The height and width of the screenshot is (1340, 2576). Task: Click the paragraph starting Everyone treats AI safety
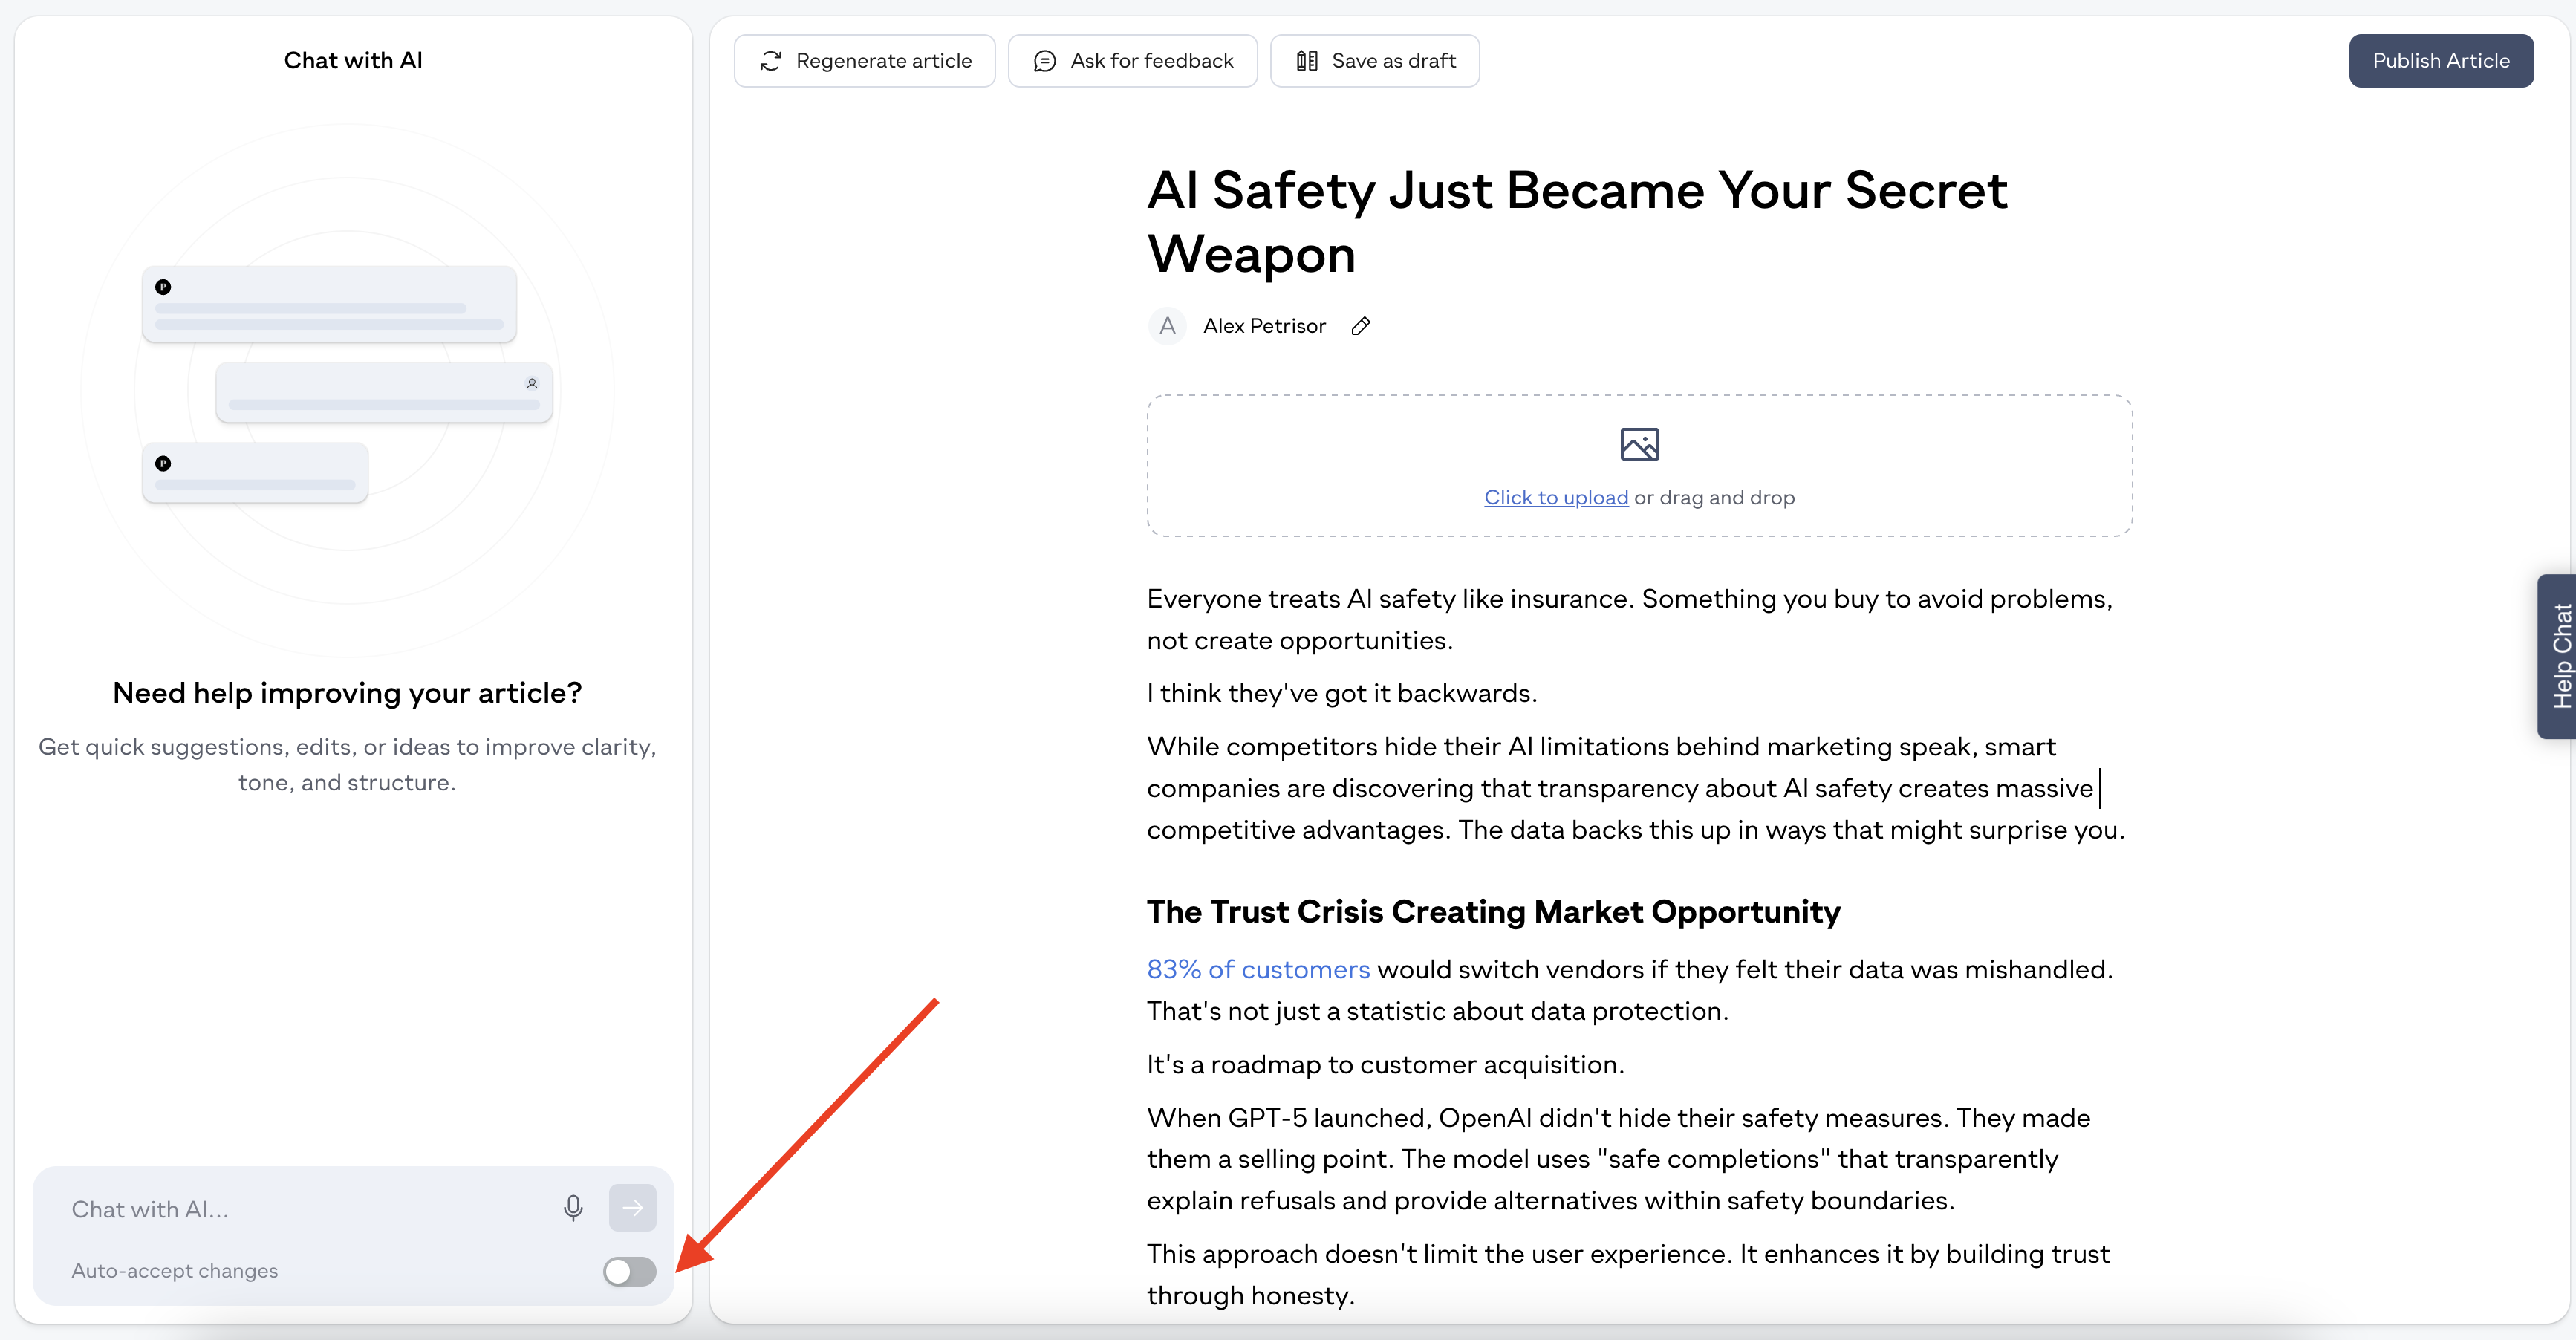click(1630, 619)
